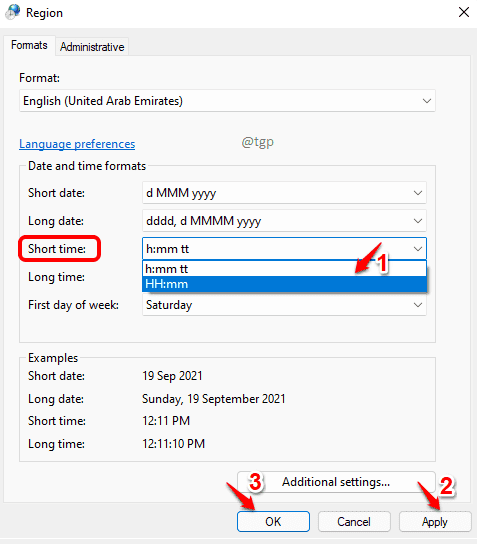477x544 pixels.
Task: Open the English (United Arab Emirates) combo box
Action: pos(227,101)
